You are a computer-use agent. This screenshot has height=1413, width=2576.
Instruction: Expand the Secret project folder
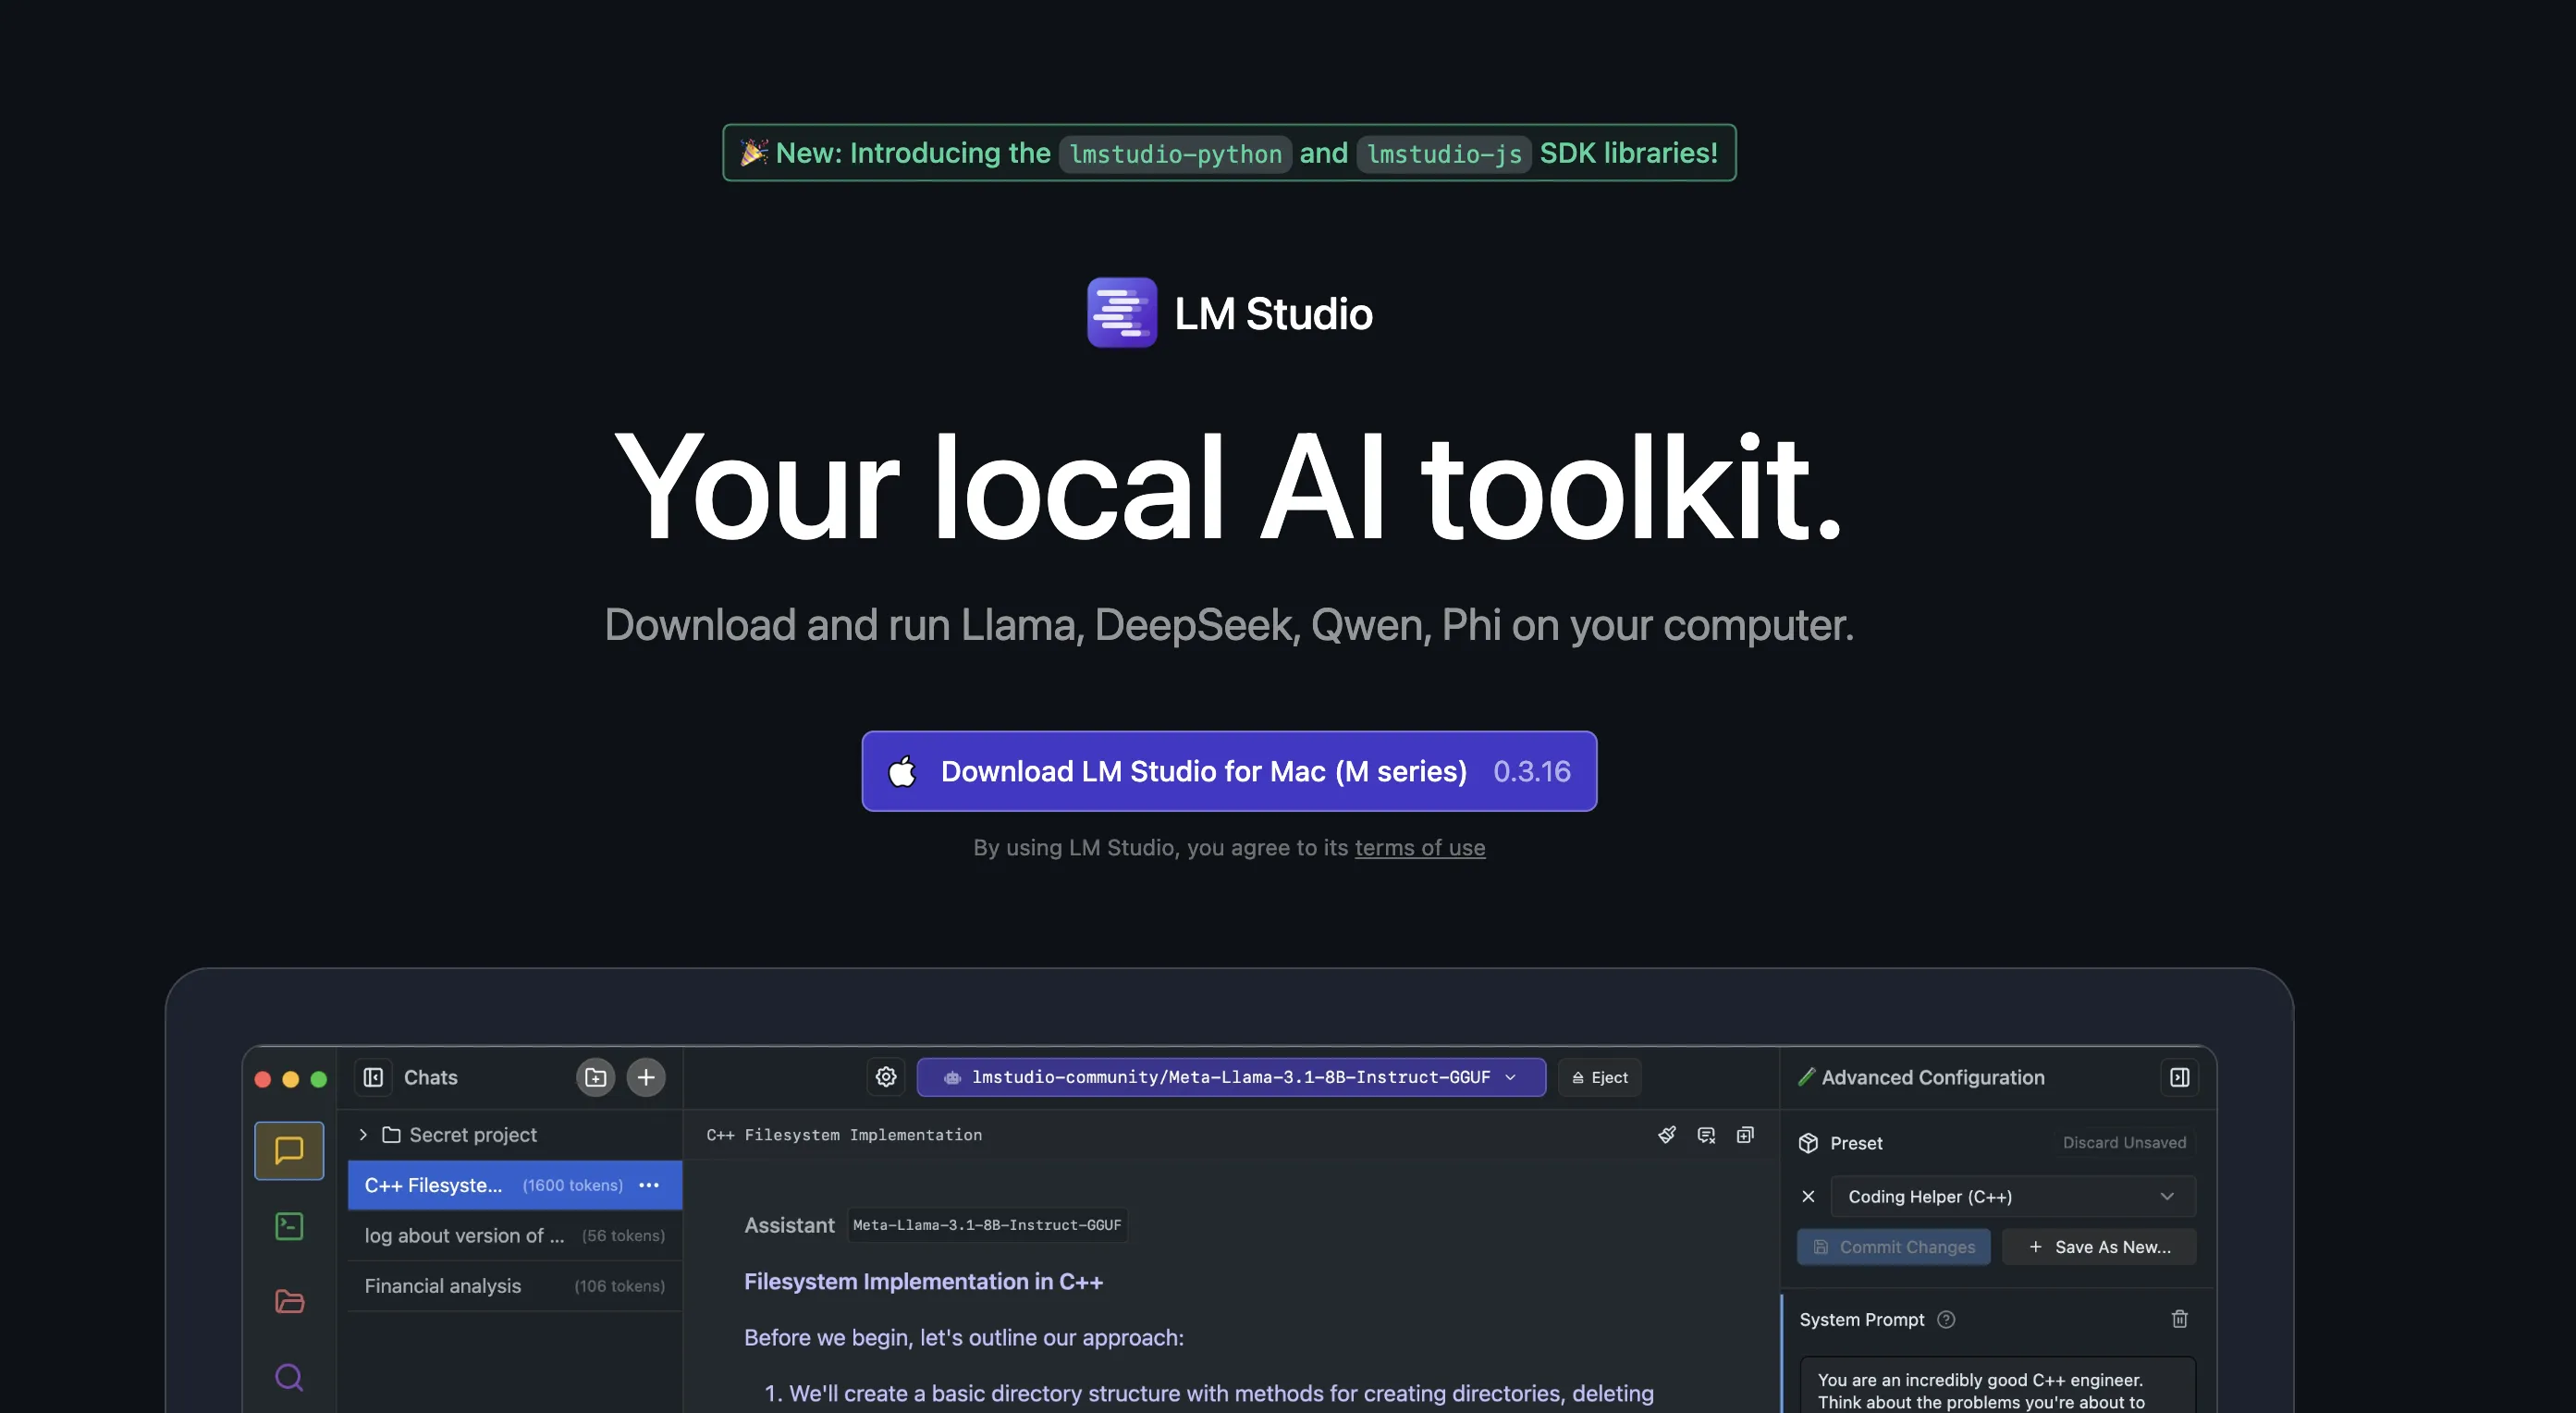[x=362, y=1134]
